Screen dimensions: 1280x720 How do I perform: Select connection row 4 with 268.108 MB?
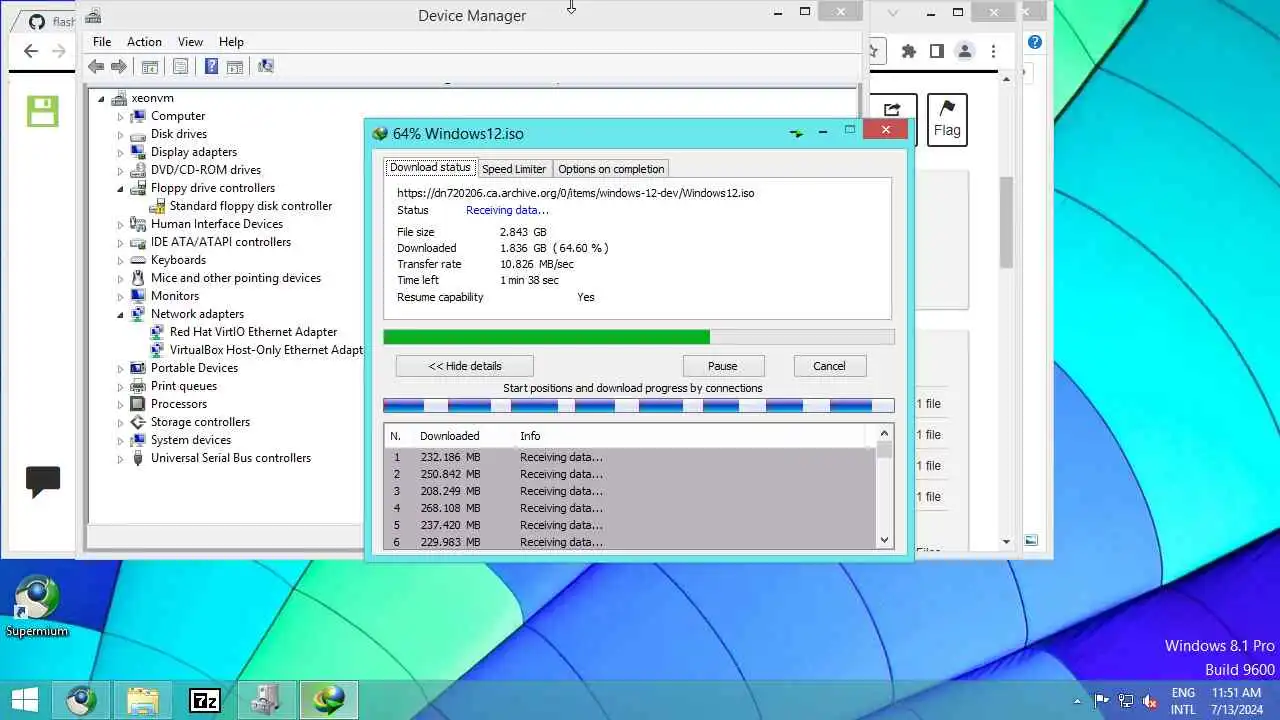pyautogui.click(x=631, y=508)
